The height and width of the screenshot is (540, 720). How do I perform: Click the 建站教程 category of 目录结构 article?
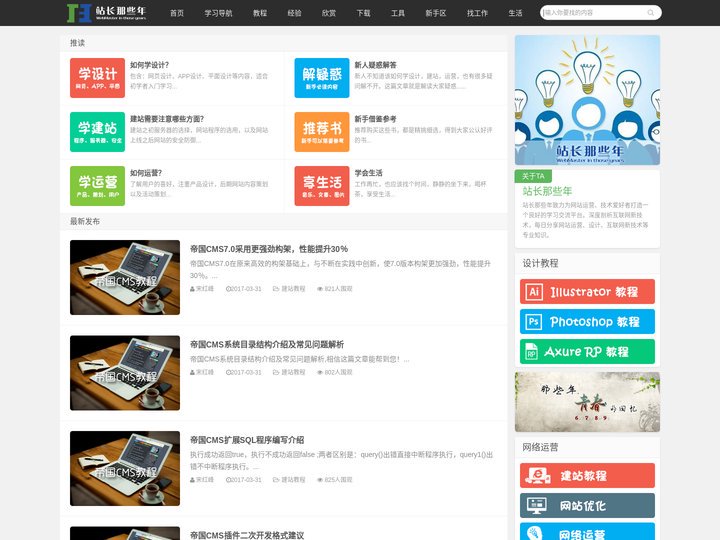(x=293, y=372)
